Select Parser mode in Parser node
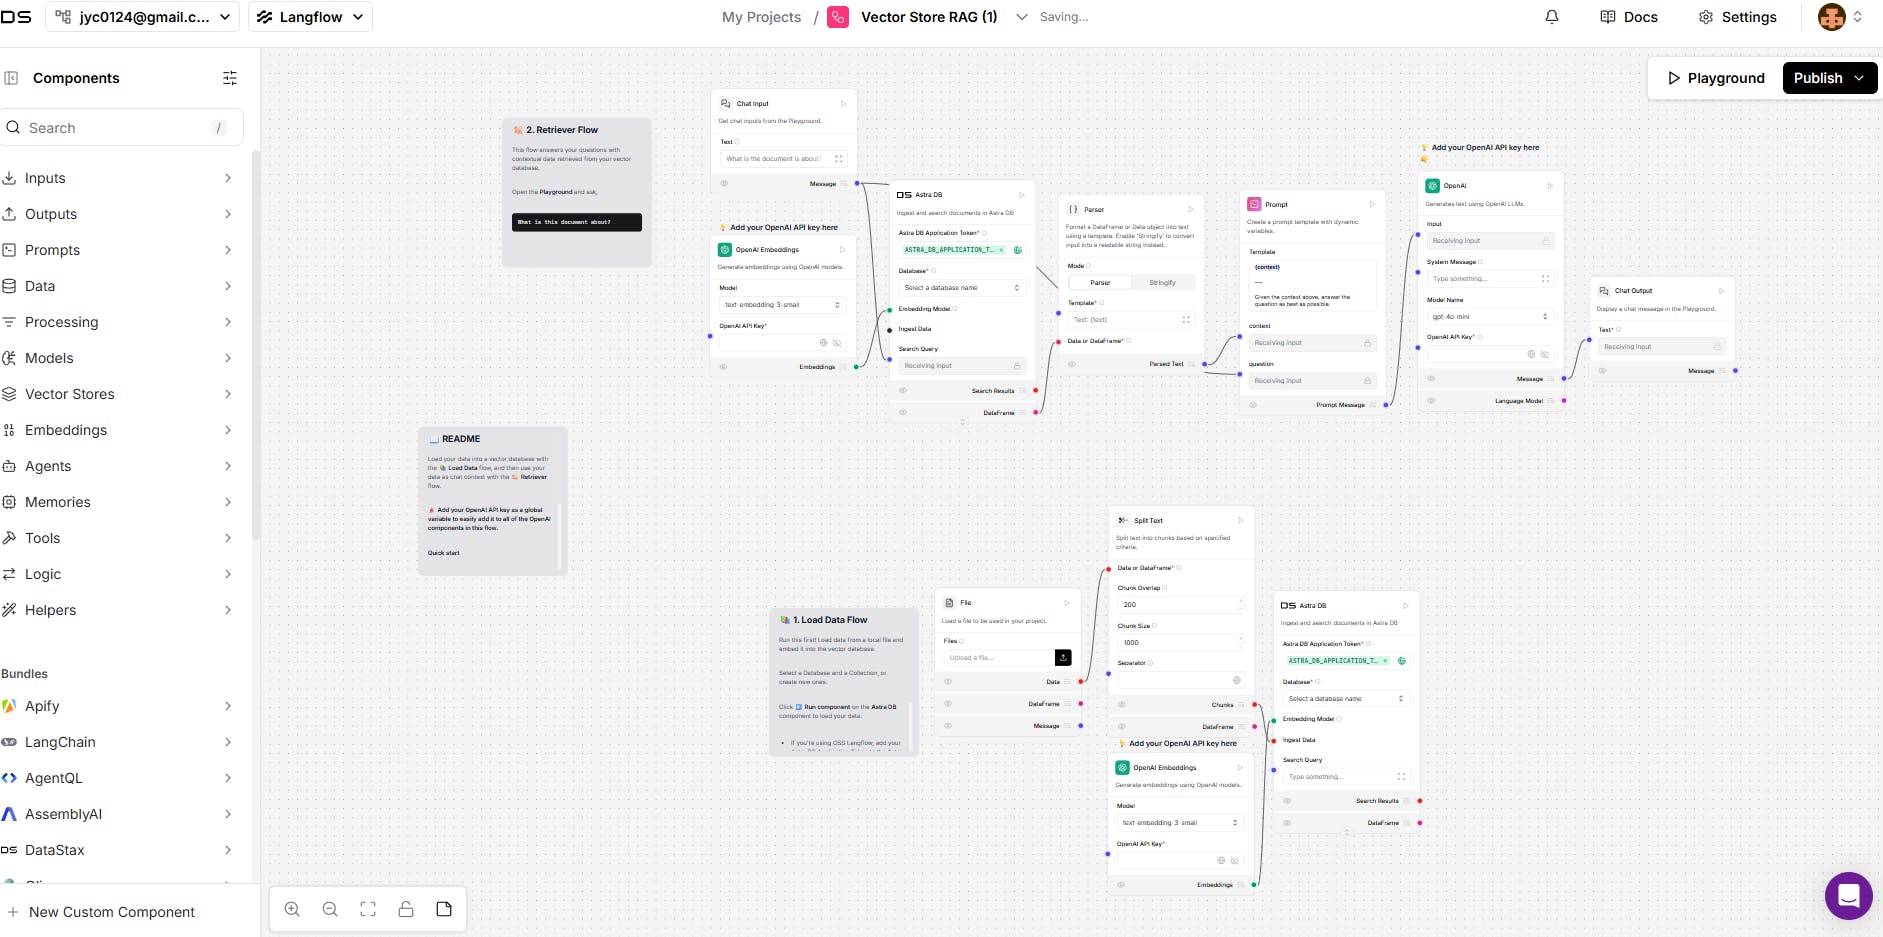This screenshot has height=937, width=1883. [1100, 283]
